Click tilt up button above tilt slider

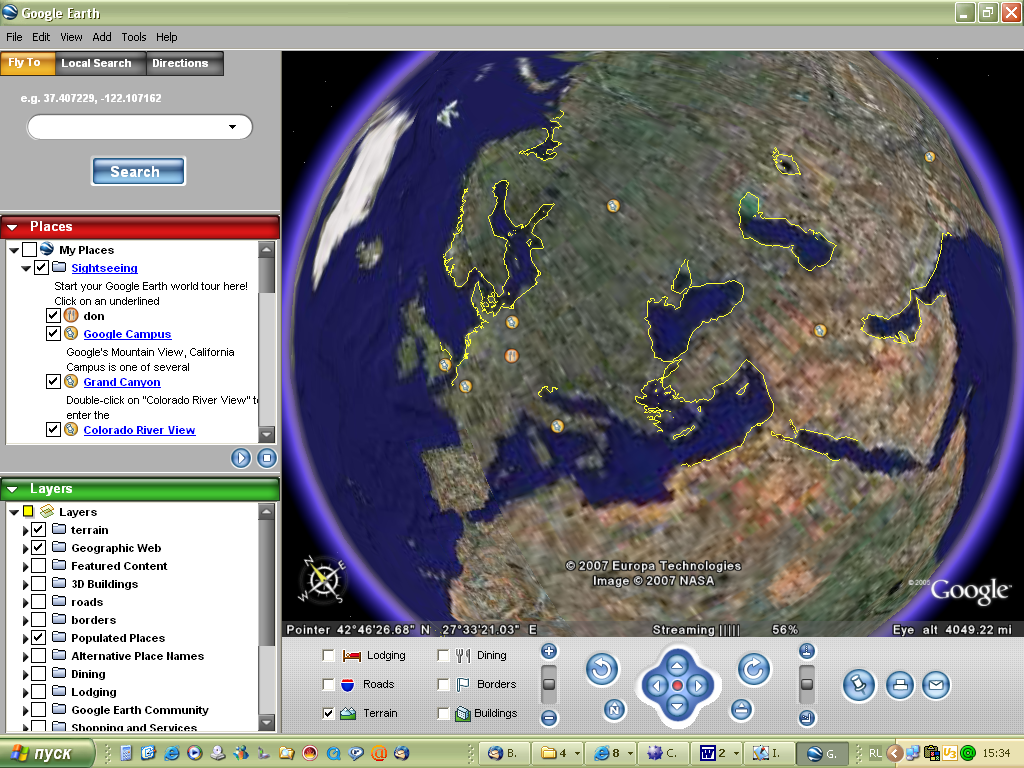[x=807, y=650]
